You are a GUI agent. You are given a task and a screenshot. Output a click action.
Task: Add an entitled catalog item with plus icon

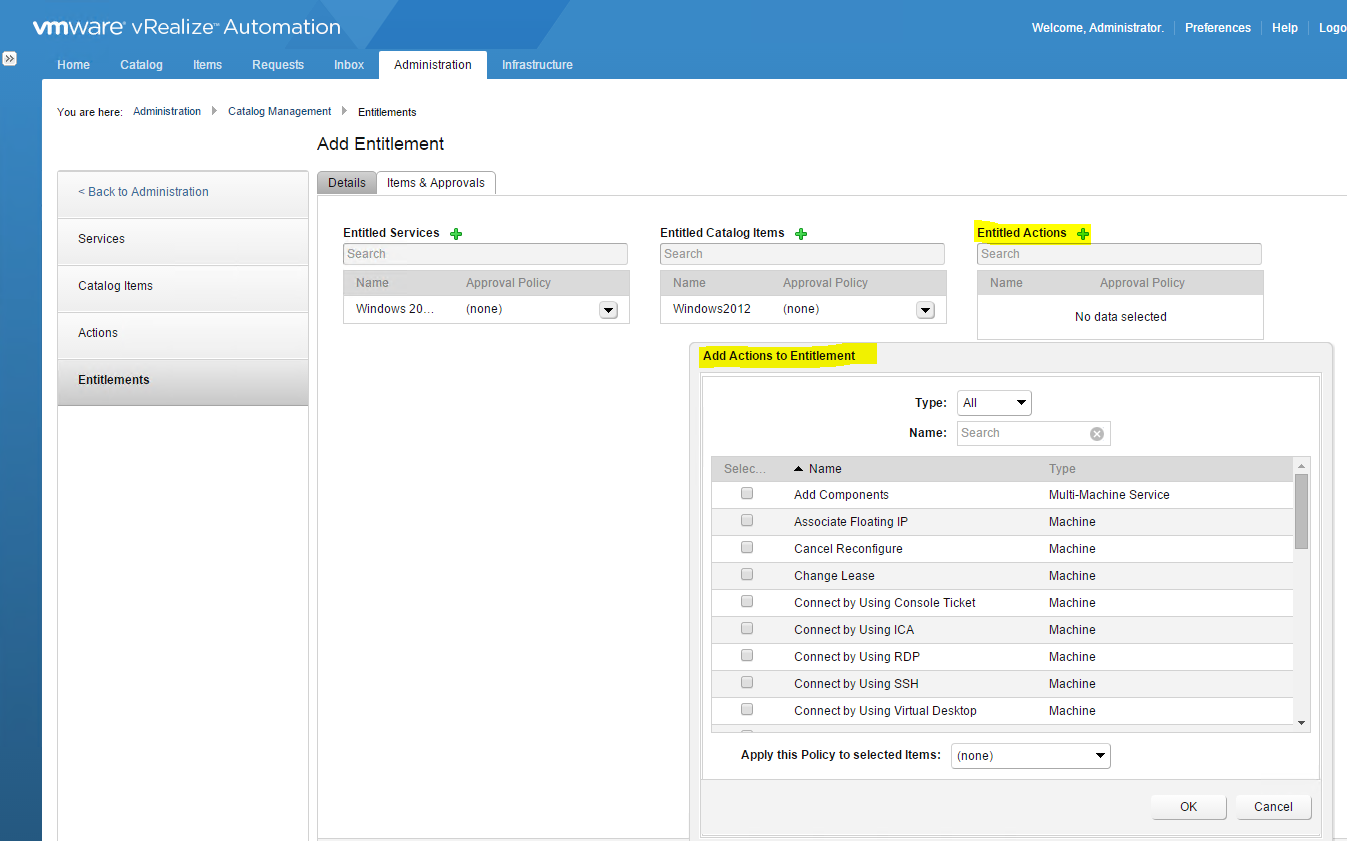coord(801,234)
